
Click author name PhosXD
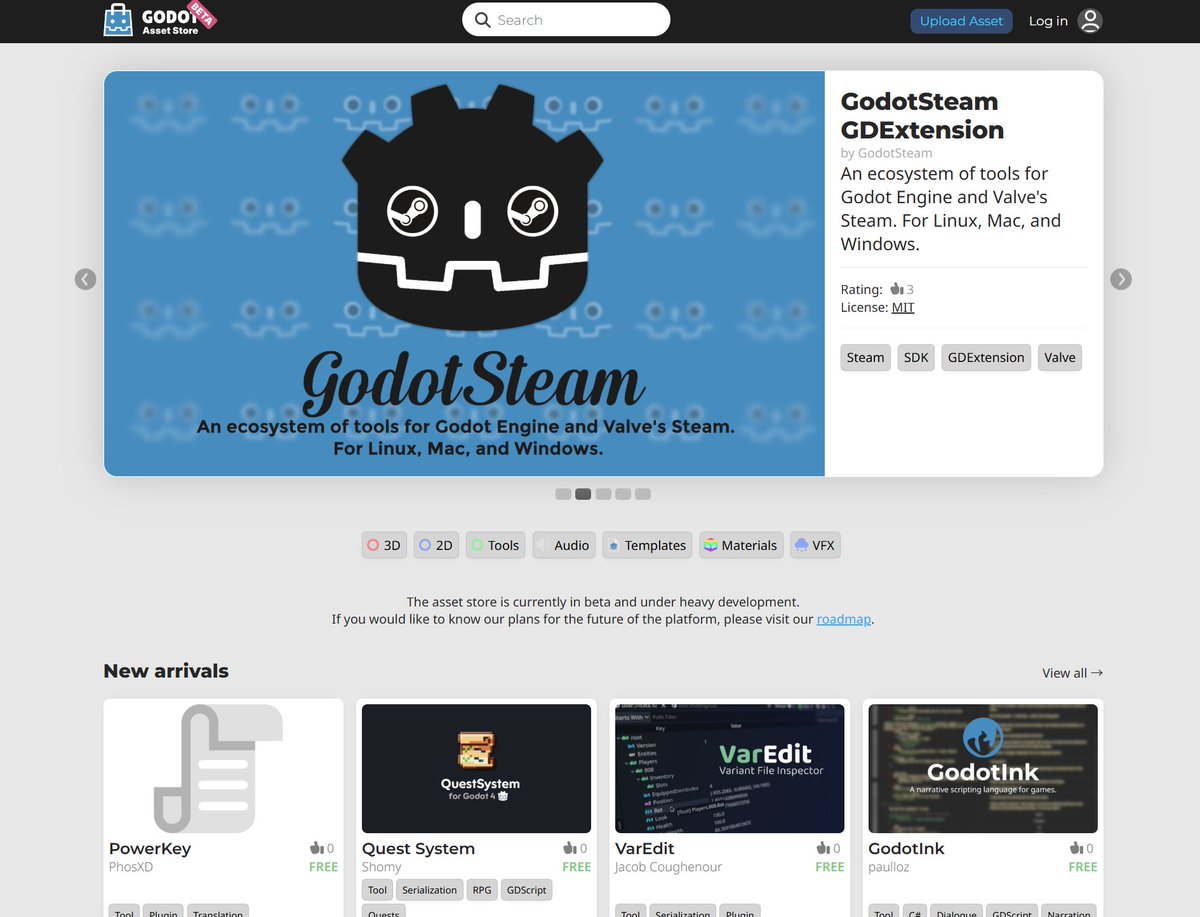(x=131, y=867)
